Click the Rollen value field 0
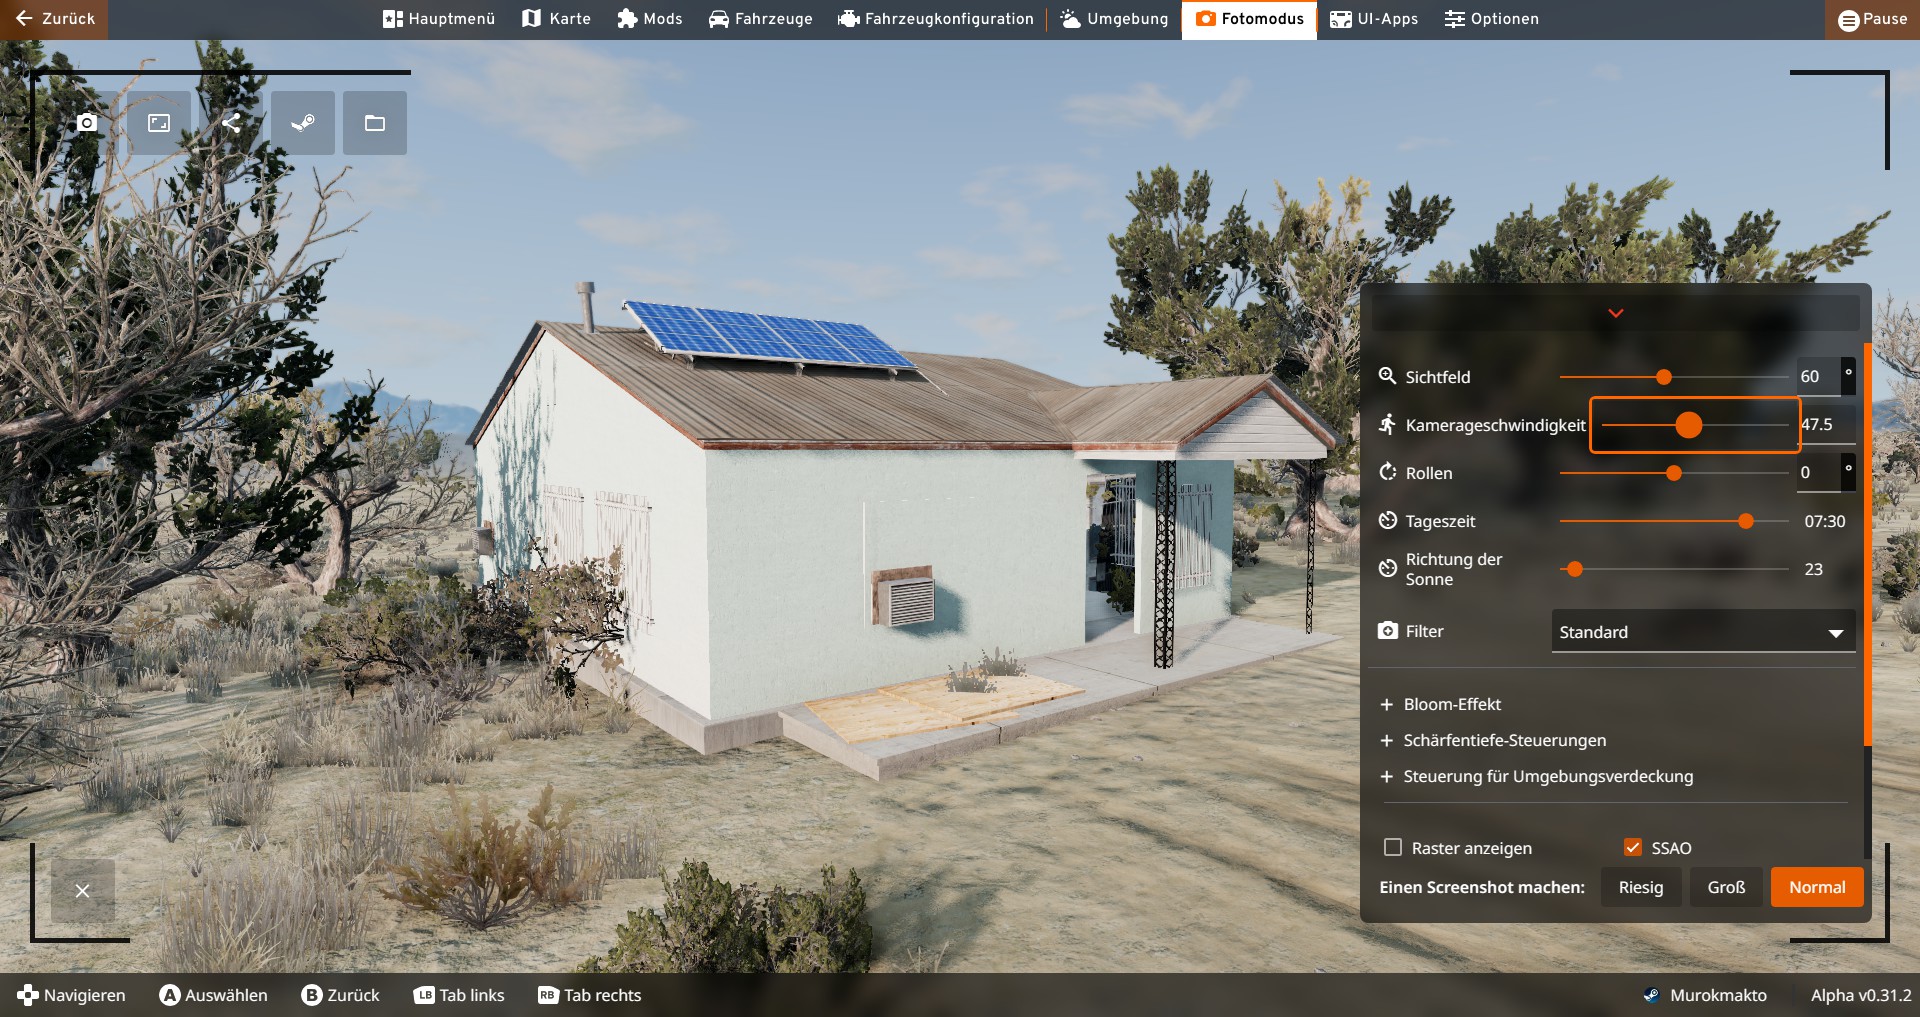The height and width of the screenshot is (1017, 1920). tap(1818, 473)
